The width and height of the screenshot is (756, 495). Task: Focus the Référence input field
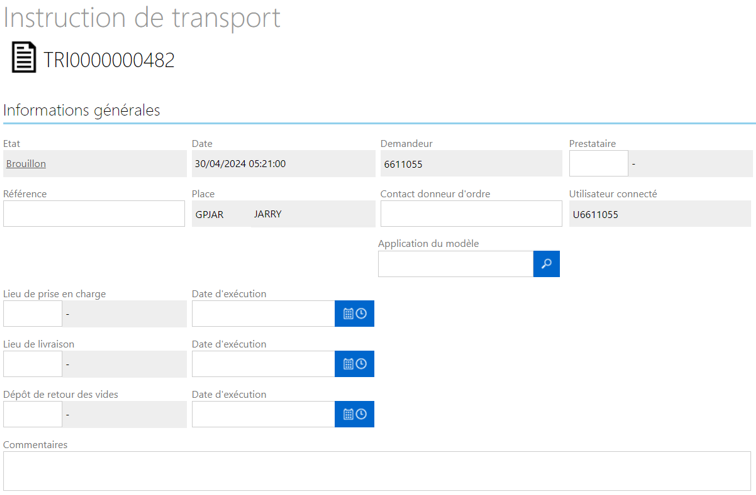click(94, 214)
